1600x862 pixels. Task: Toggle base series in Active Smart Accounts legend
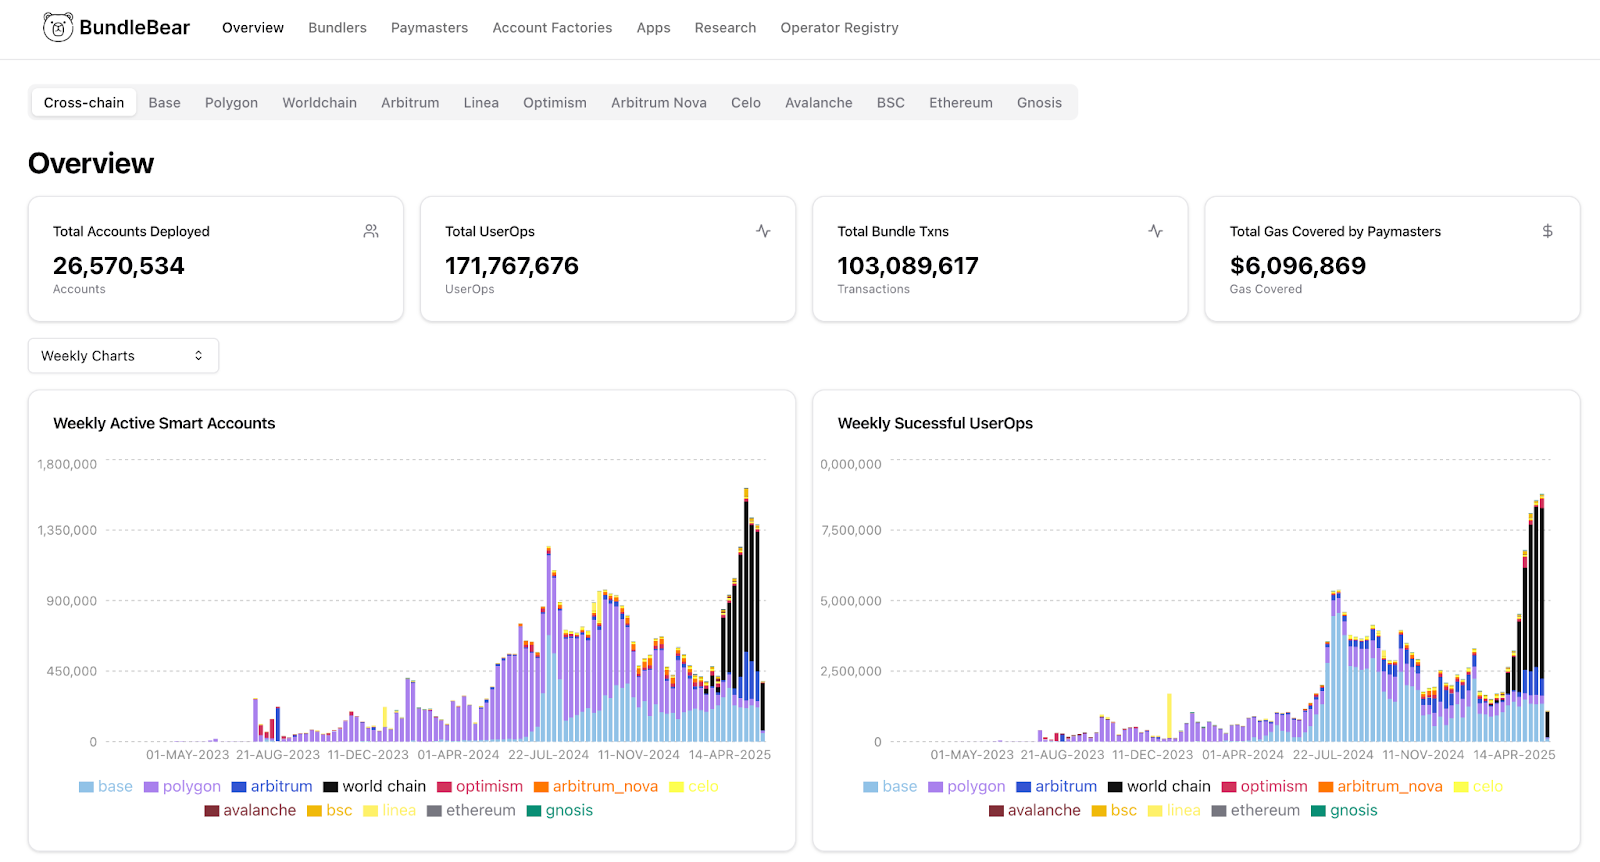106,787
